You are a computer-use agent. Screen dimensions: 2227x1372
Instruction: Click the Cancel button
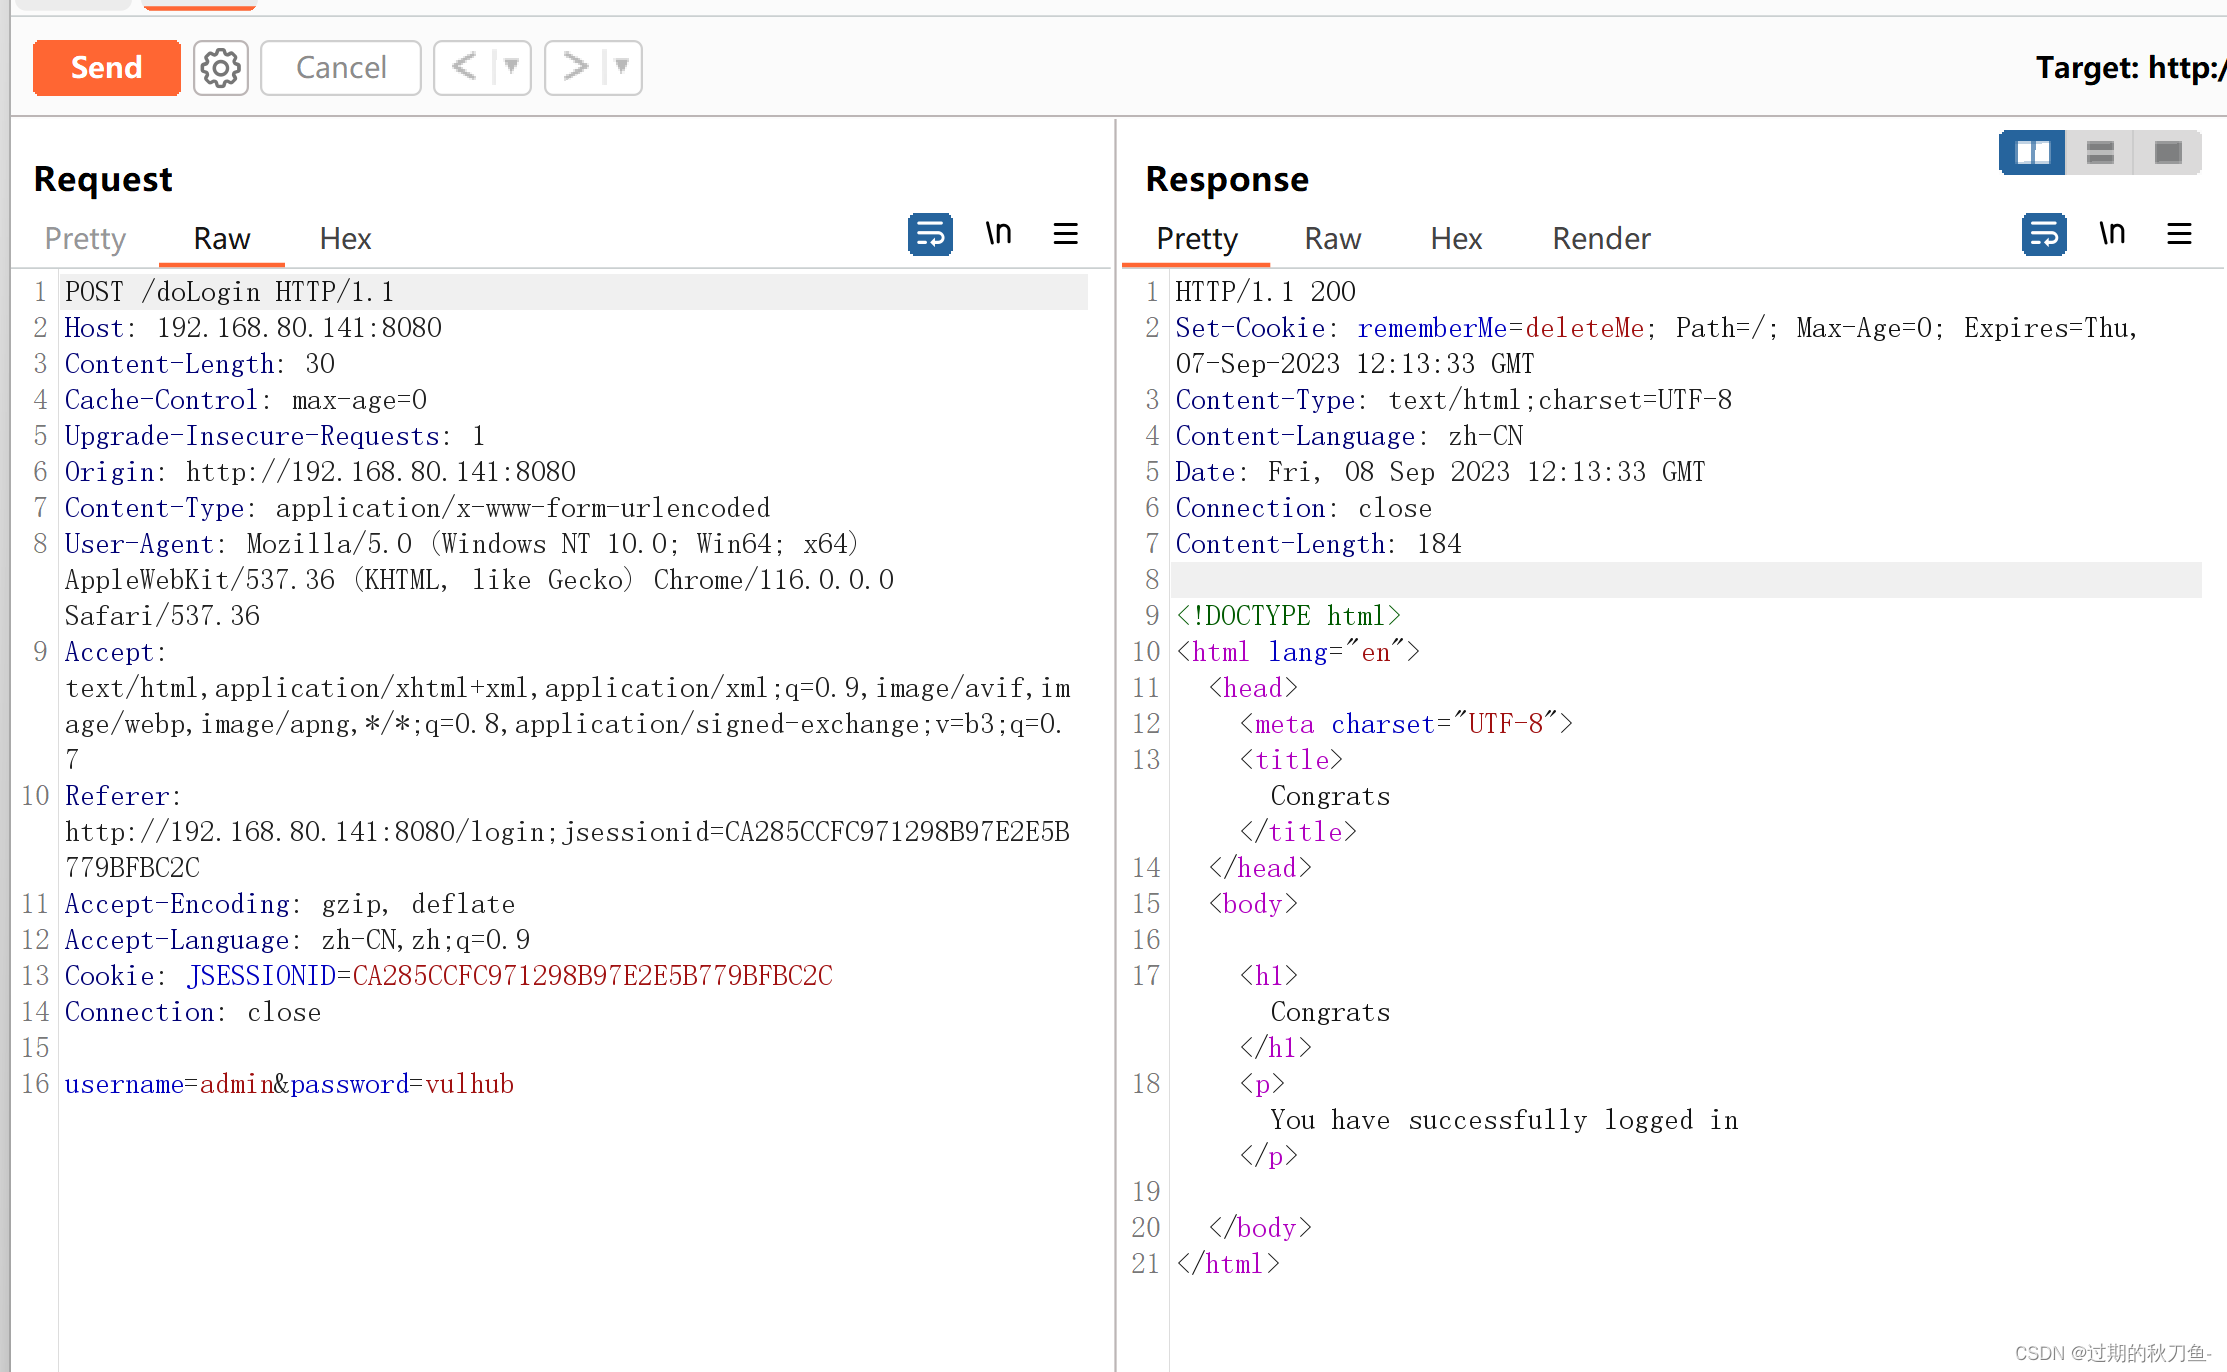point(341,68)
